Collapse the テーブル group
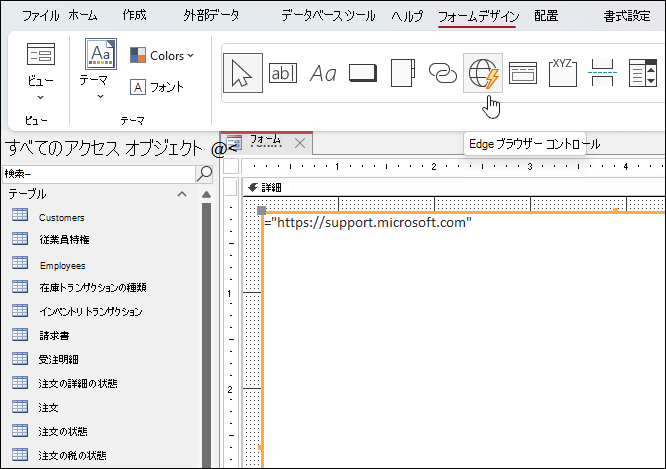This screenshot has height=469, width=666. pyautogui.click(x=182, y=195)
